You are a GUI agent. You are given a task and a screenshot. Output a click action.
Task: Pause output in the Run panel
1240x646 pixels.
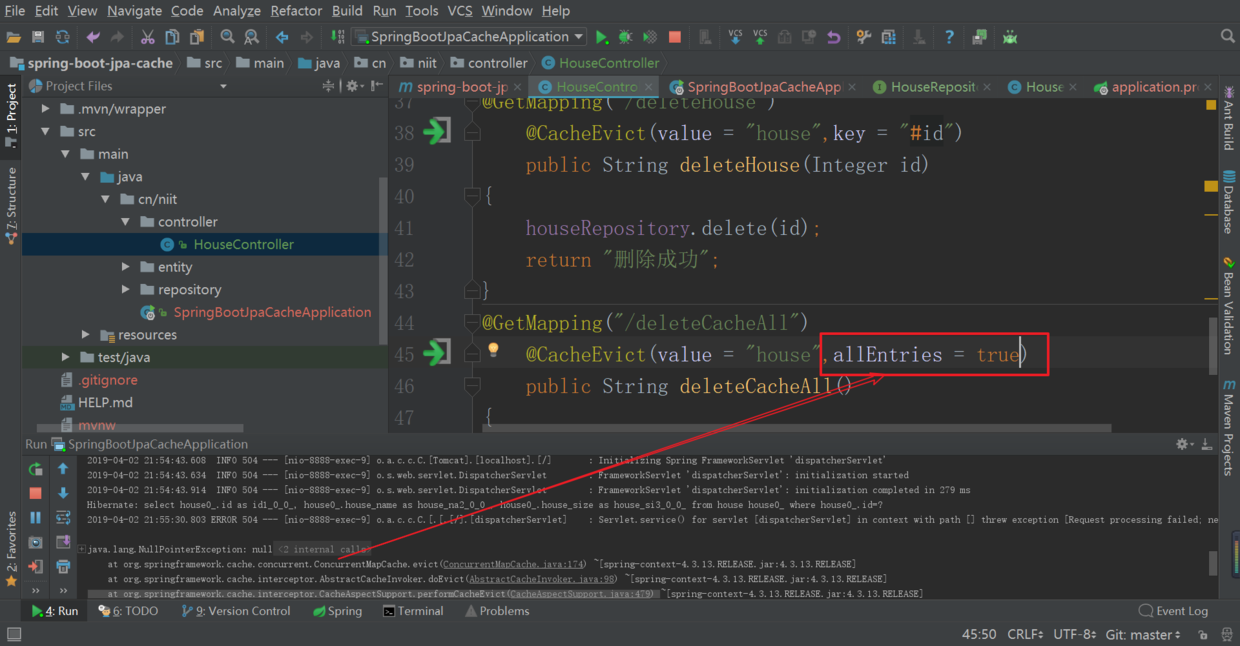coord(36,517)
